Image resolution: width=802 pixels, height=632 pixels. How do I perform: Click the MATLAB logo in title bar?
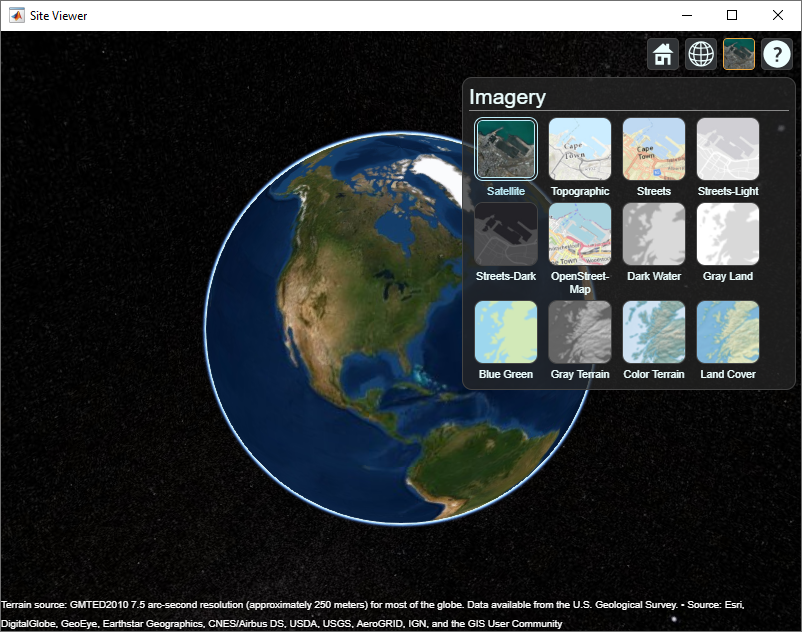[x=16, y=16]
